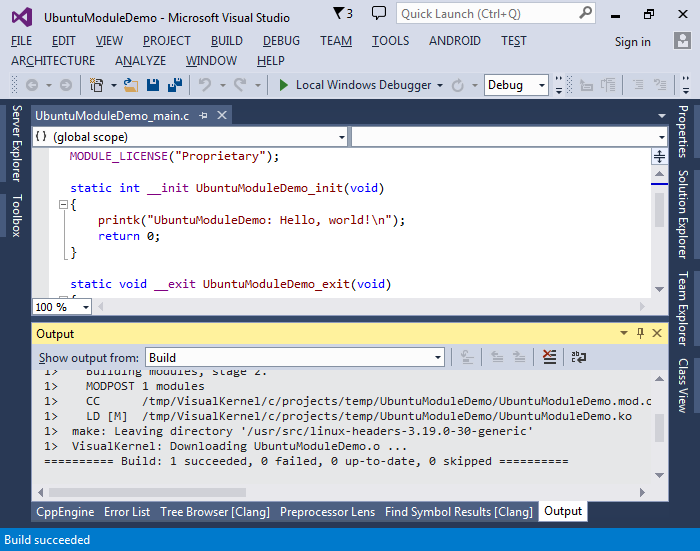
Task: Close the UbuntuModuleDemo_main.c tab
Action: coord(221,115)
